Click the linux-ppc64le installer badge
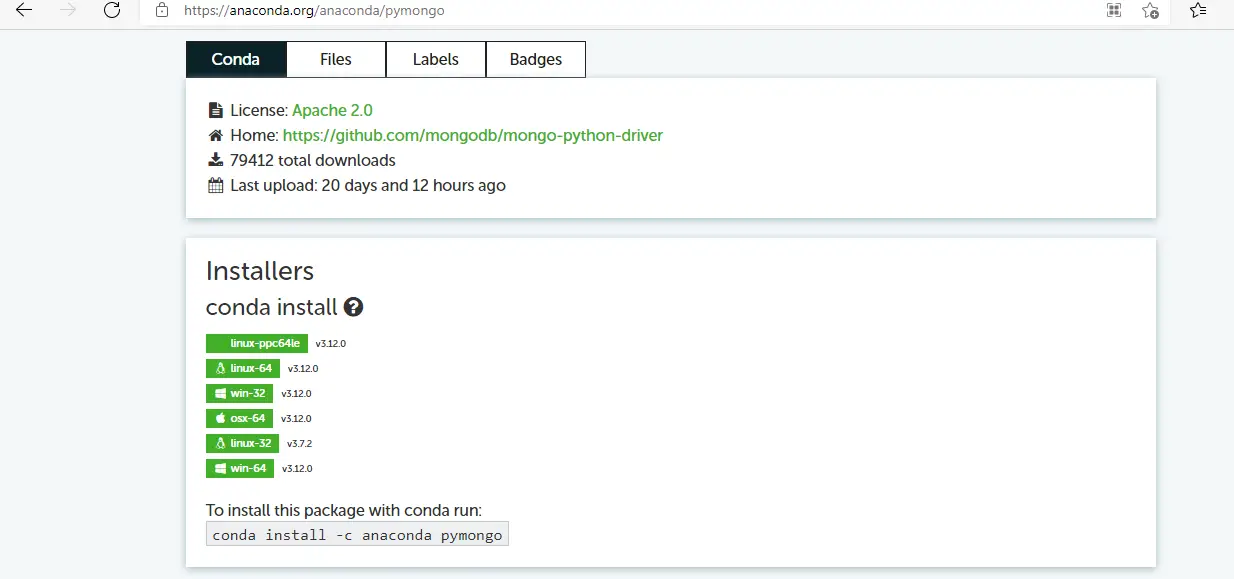The width and height of the screenshot is (1234, 579). [x=257, y=343]
